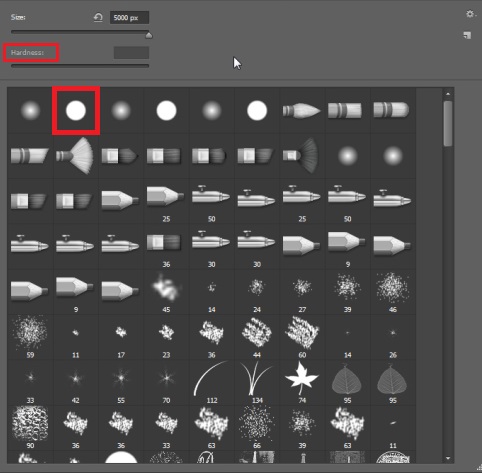Choose the cloud-like brush labeled 45
482x473 pixels.
pyautogui.click(x=166, y=291)
